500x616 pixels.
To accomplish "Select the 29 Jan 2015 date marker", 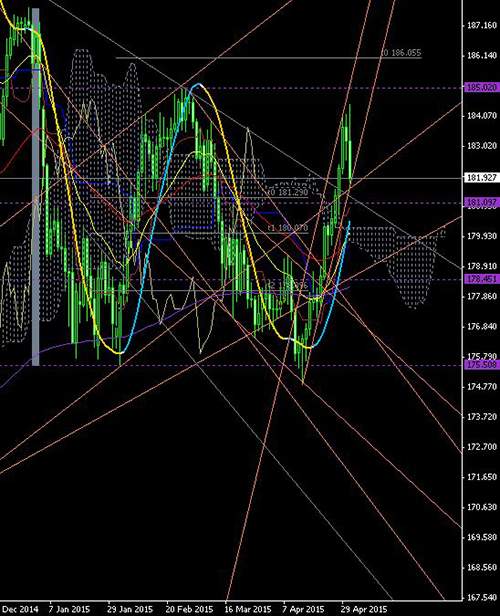I will [130, 609].
